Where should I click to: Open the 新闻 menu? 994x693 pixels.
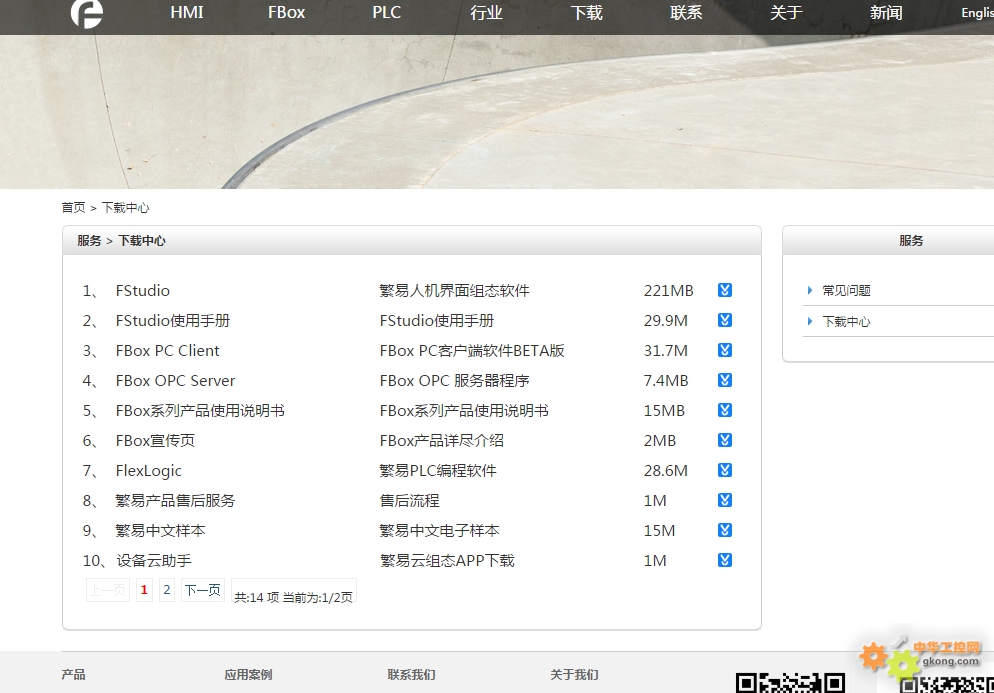click(886, 13)
